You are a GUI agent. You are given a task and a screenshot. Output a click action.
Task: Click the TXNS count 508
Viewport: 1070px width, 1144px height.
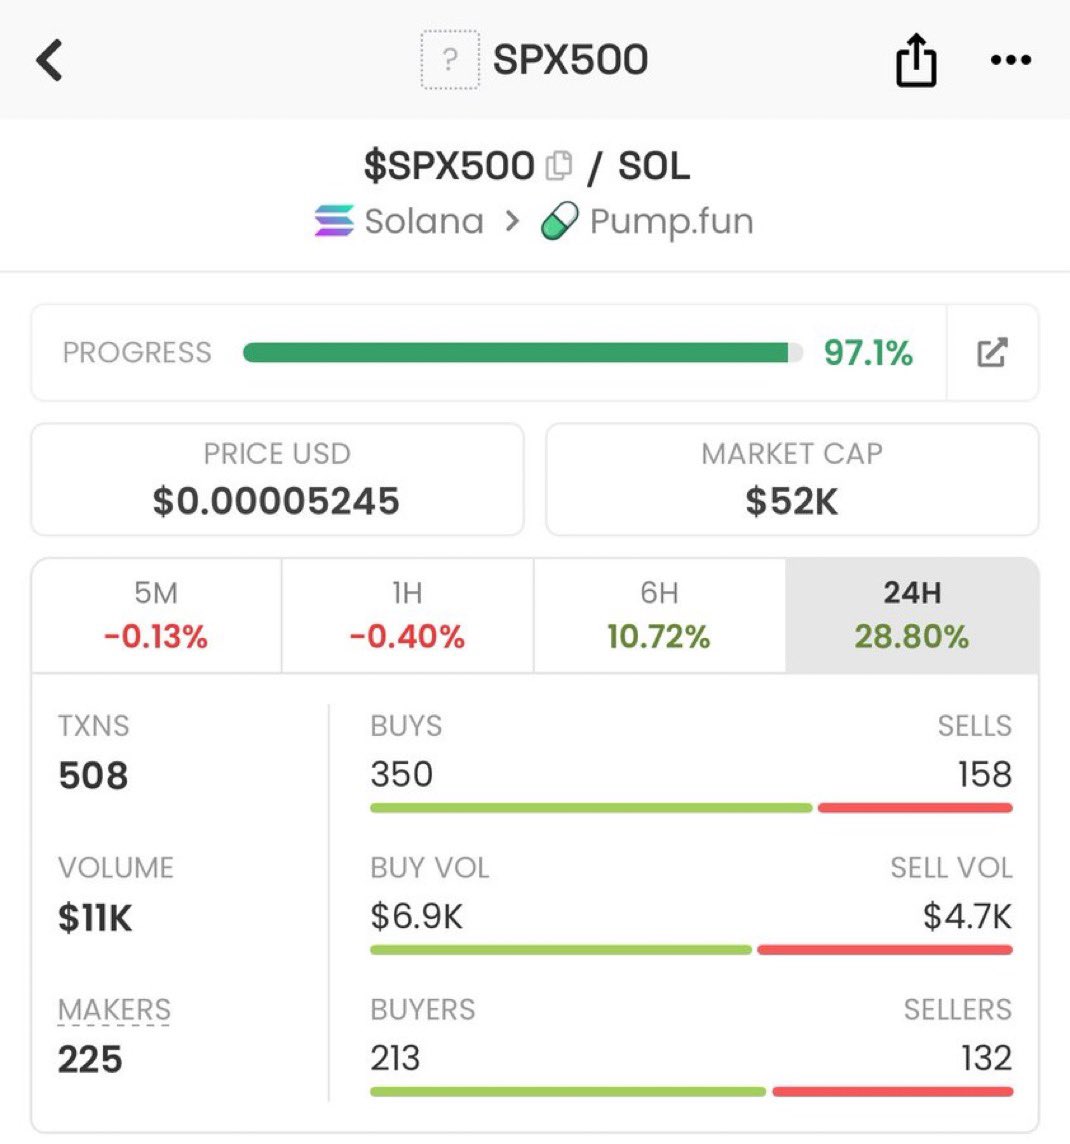93,775
